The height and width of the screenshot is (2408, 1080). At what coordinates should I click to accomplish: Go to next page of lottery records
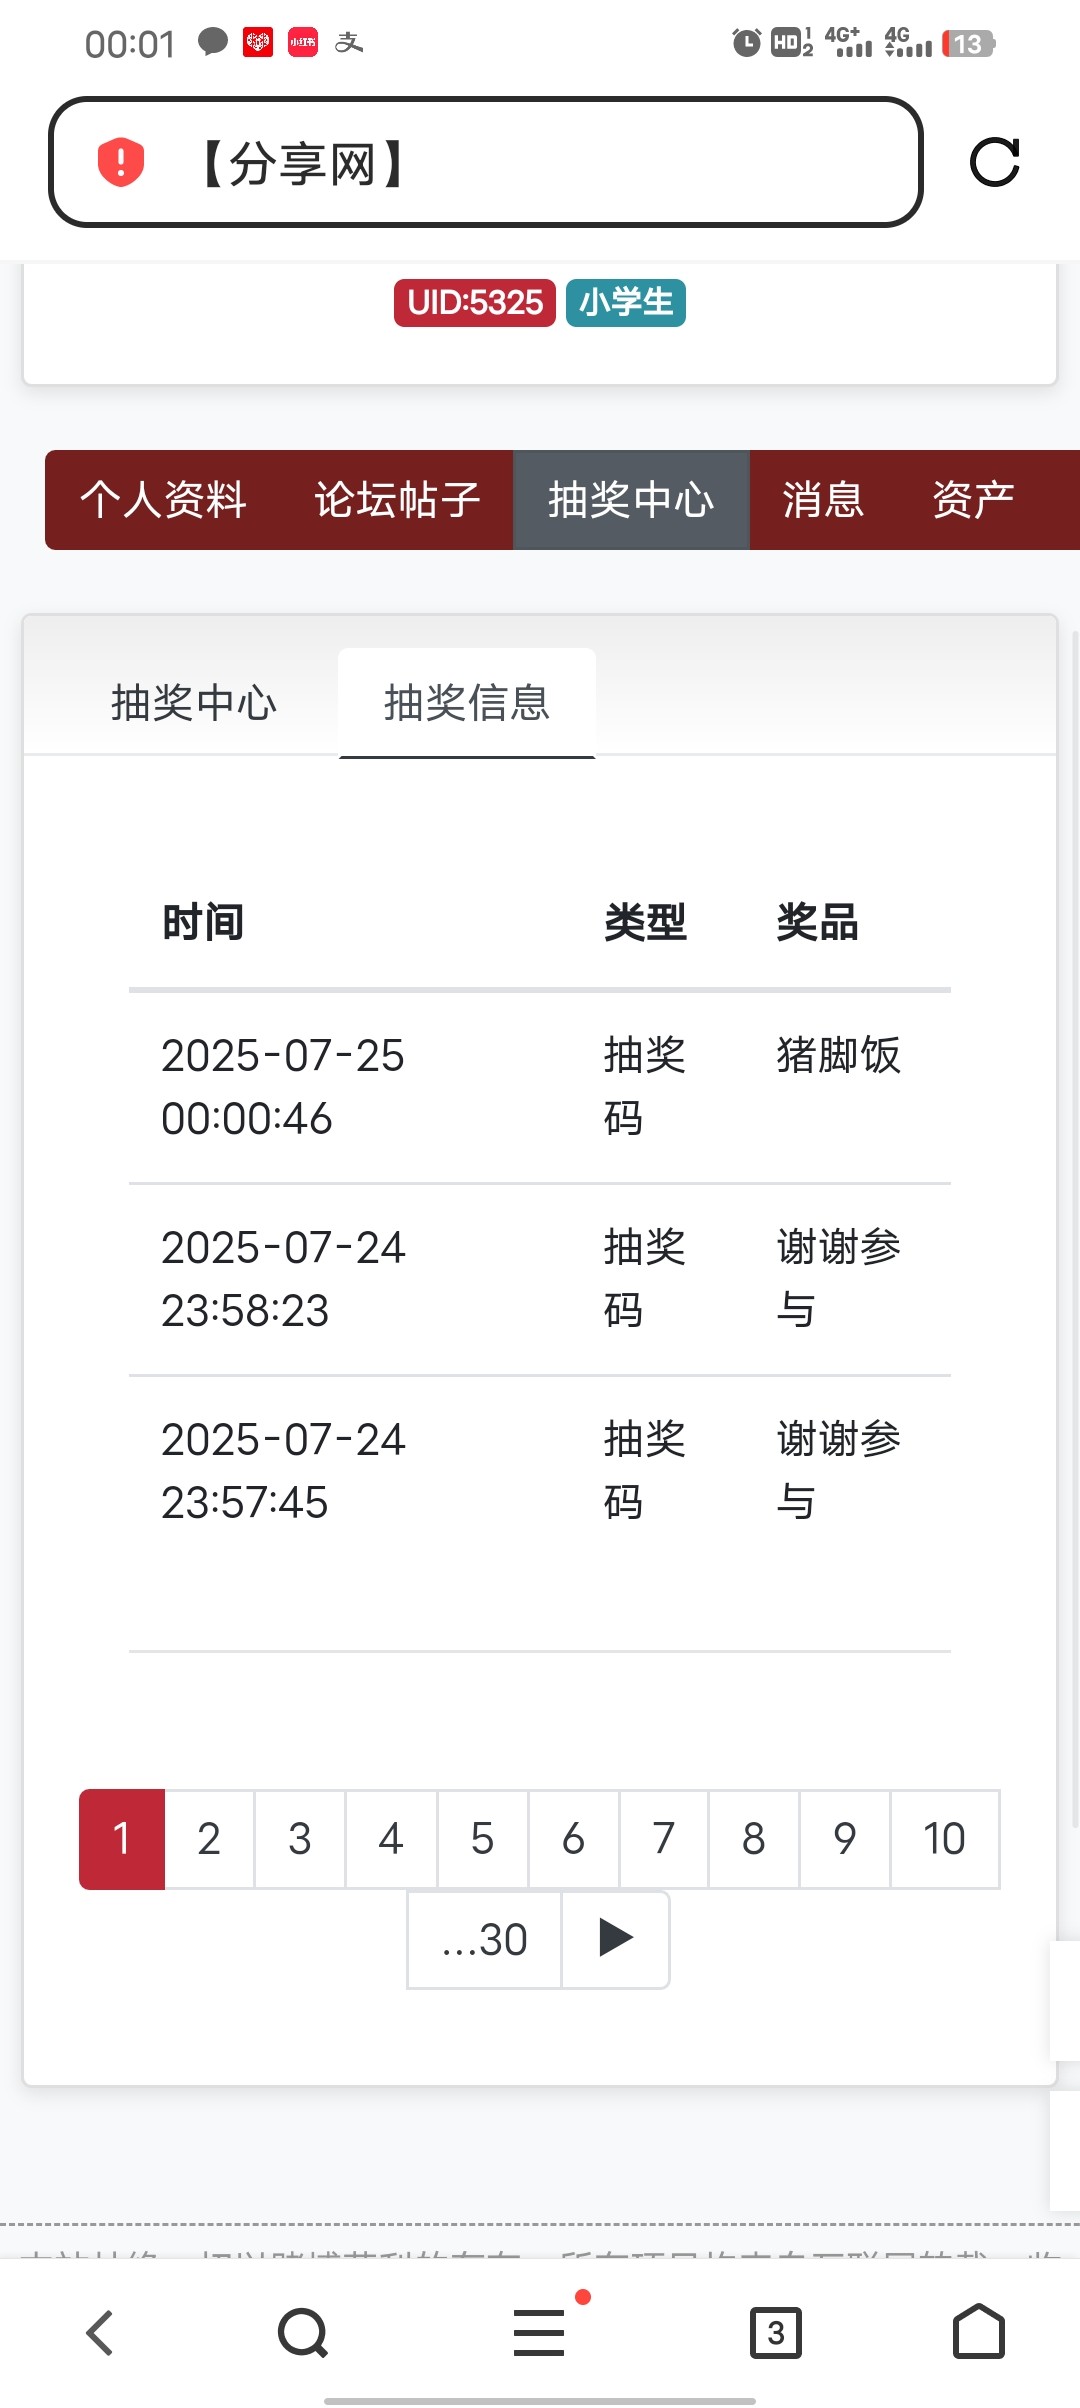615,1938
